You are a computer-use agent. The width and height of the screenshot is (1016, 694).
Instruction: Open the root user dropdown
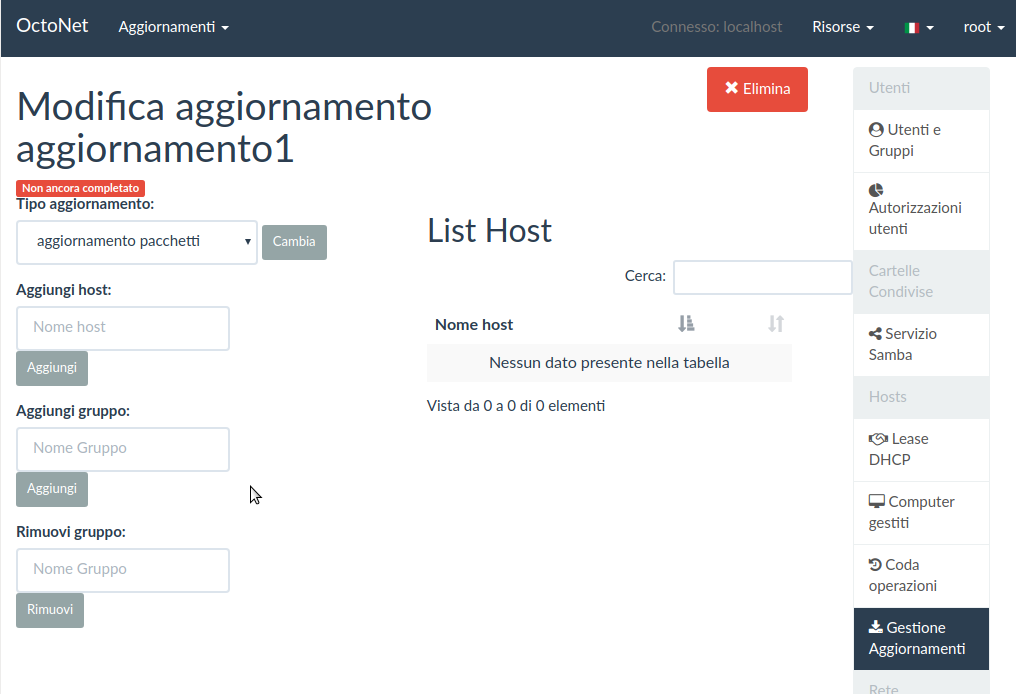click(984, 27)
